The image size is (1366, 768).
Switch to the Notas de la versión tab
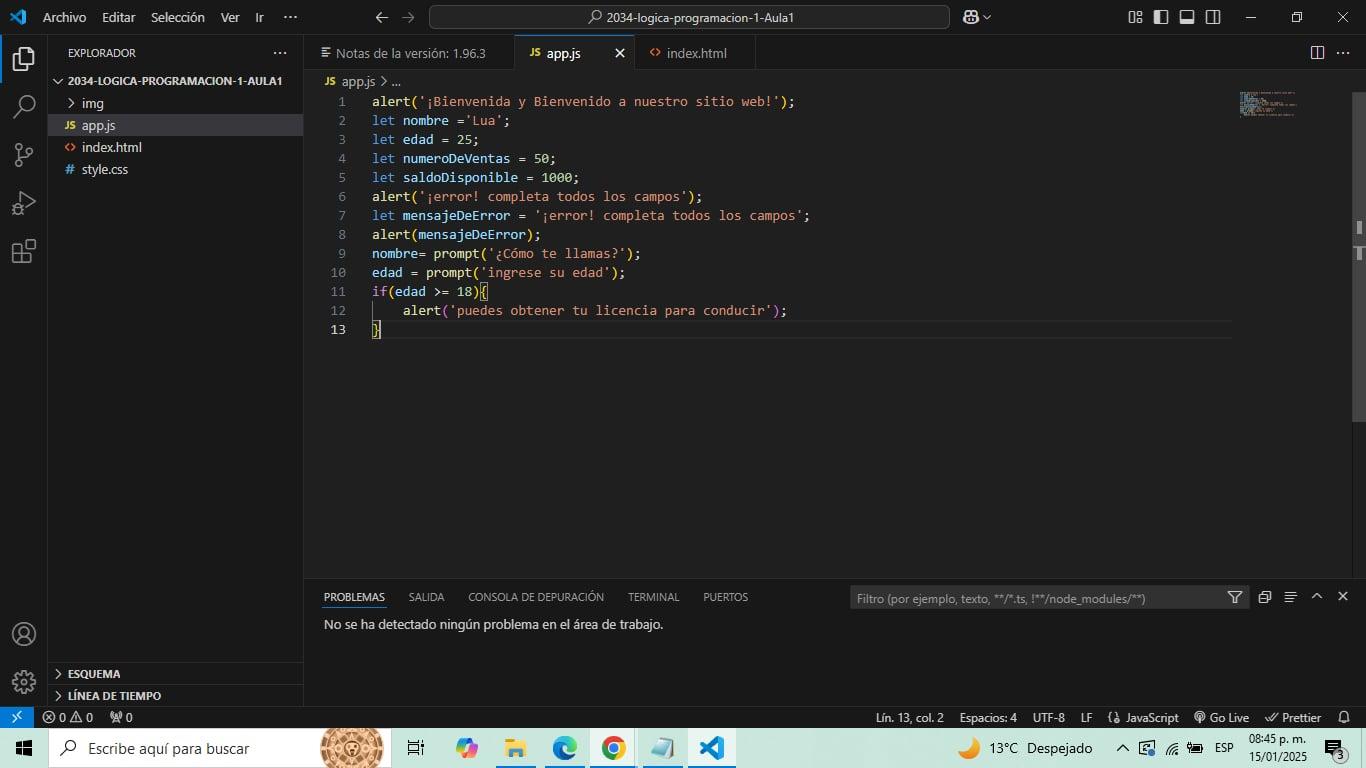pyautogui.click(x=409, y=53)
